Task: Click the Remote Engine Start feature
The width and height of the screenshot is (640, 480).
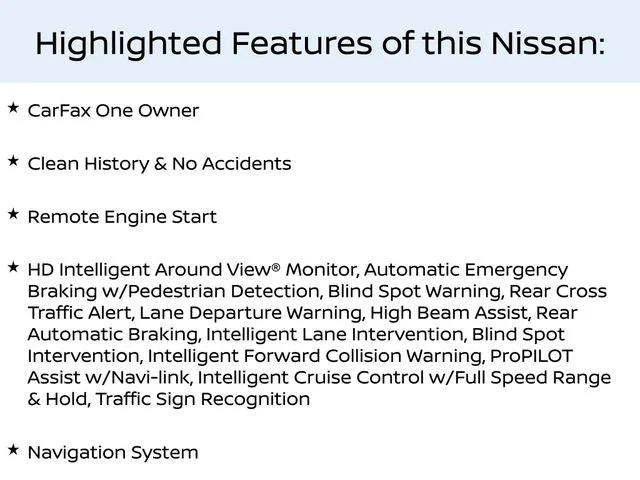Action: (122, 217)
